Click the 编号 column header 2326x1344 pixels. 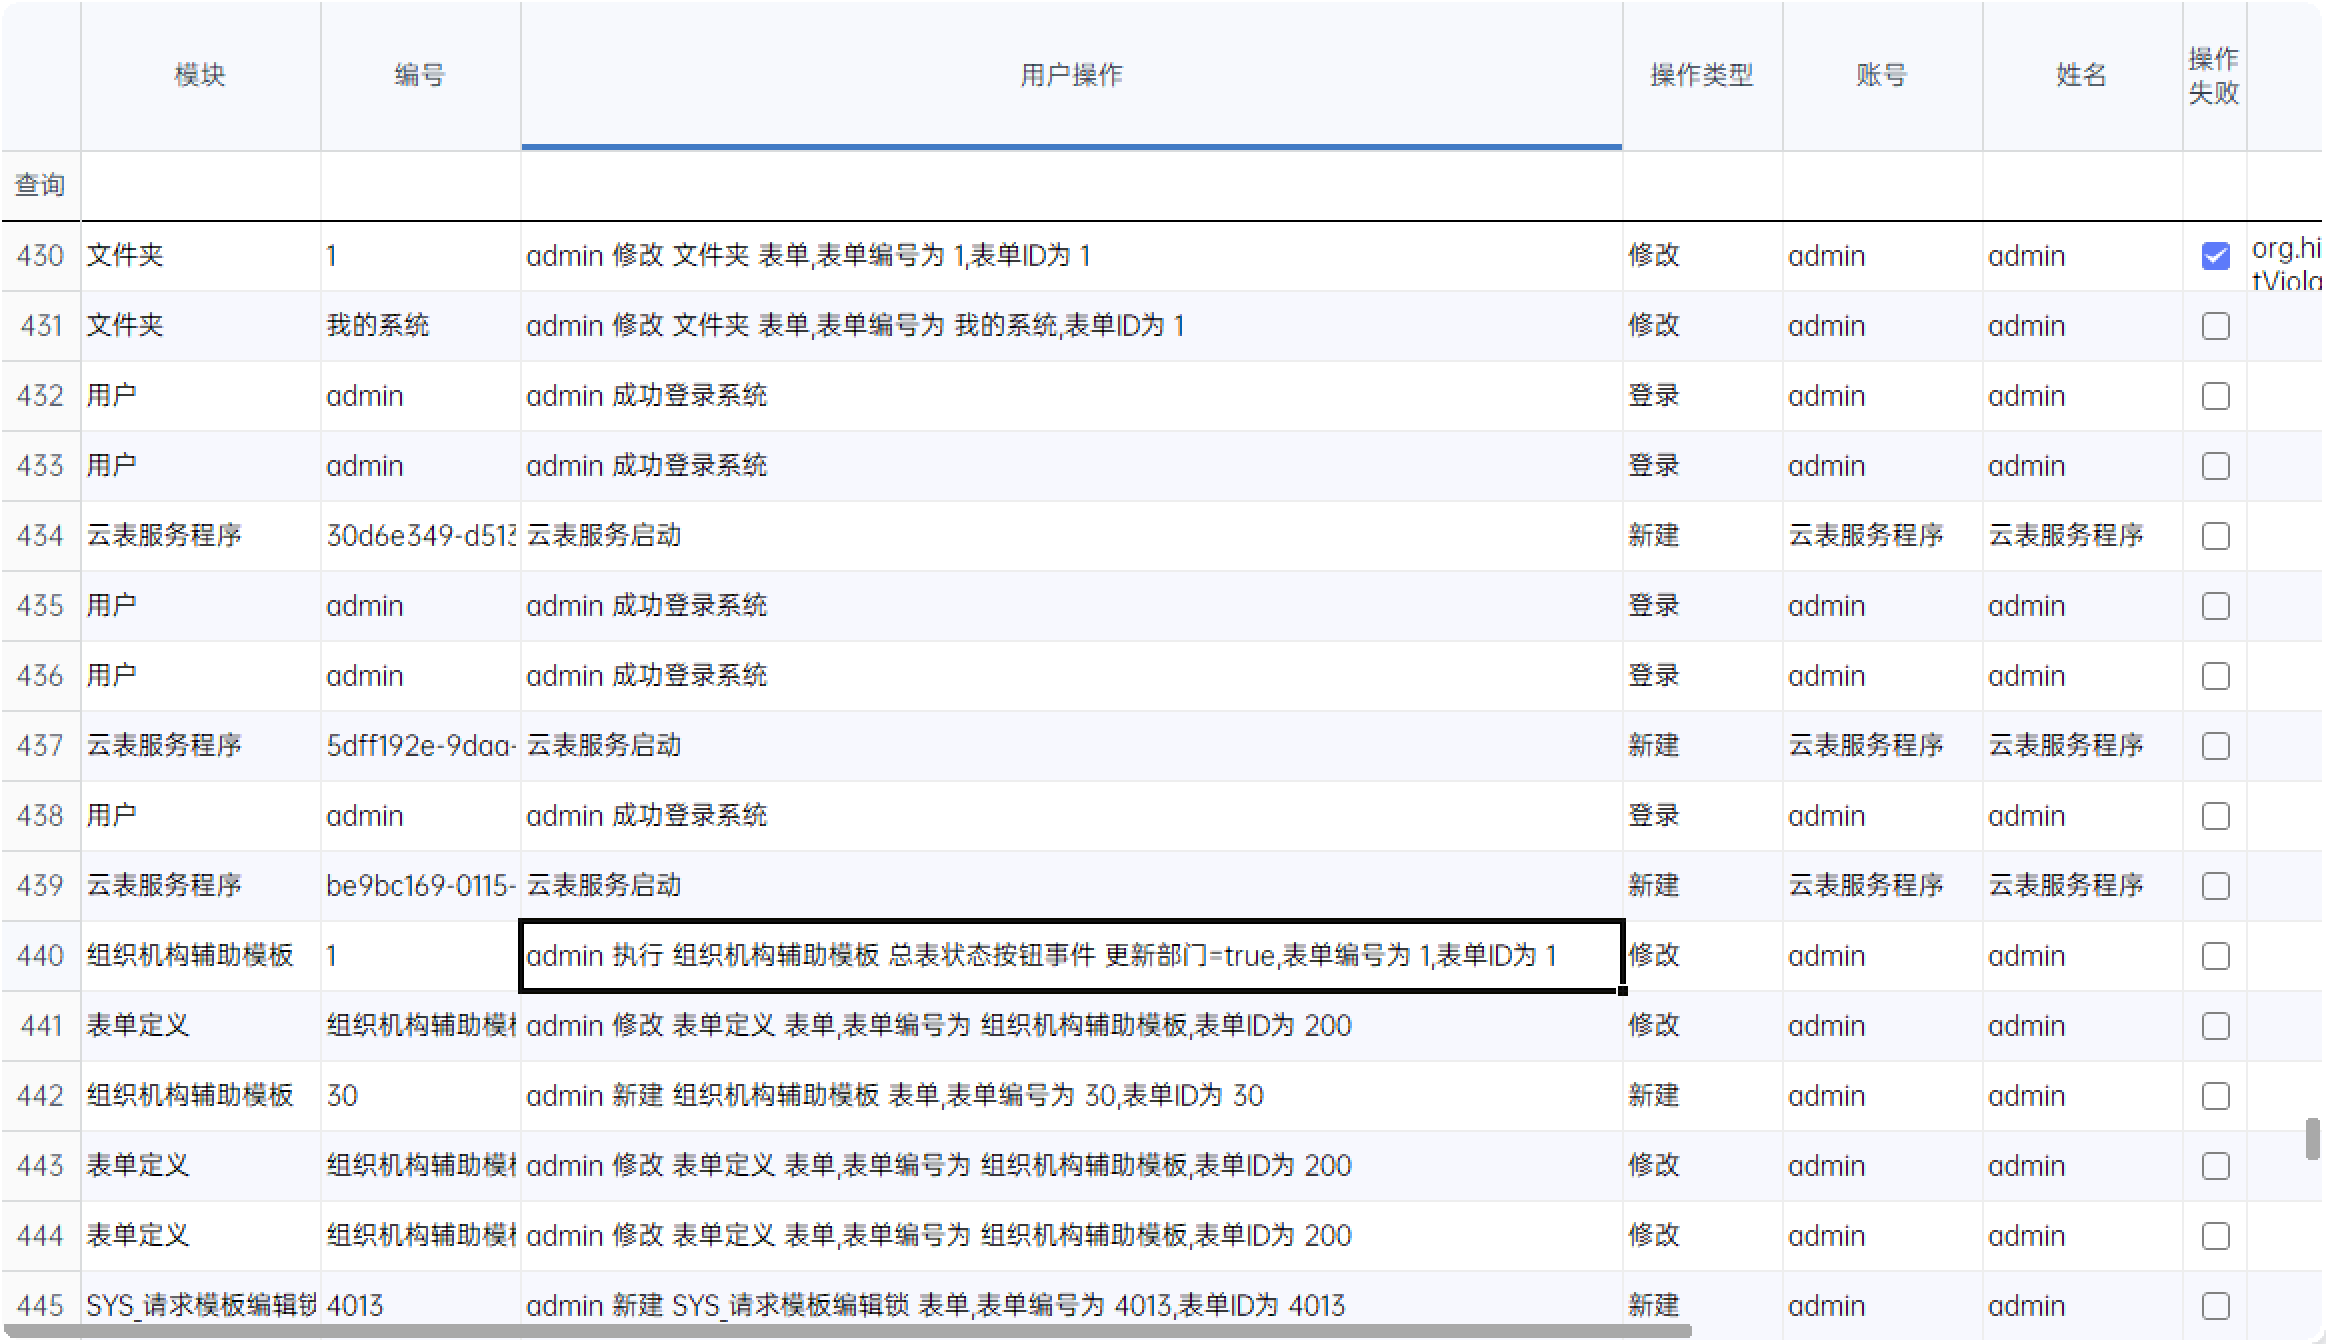click(420, 75)
